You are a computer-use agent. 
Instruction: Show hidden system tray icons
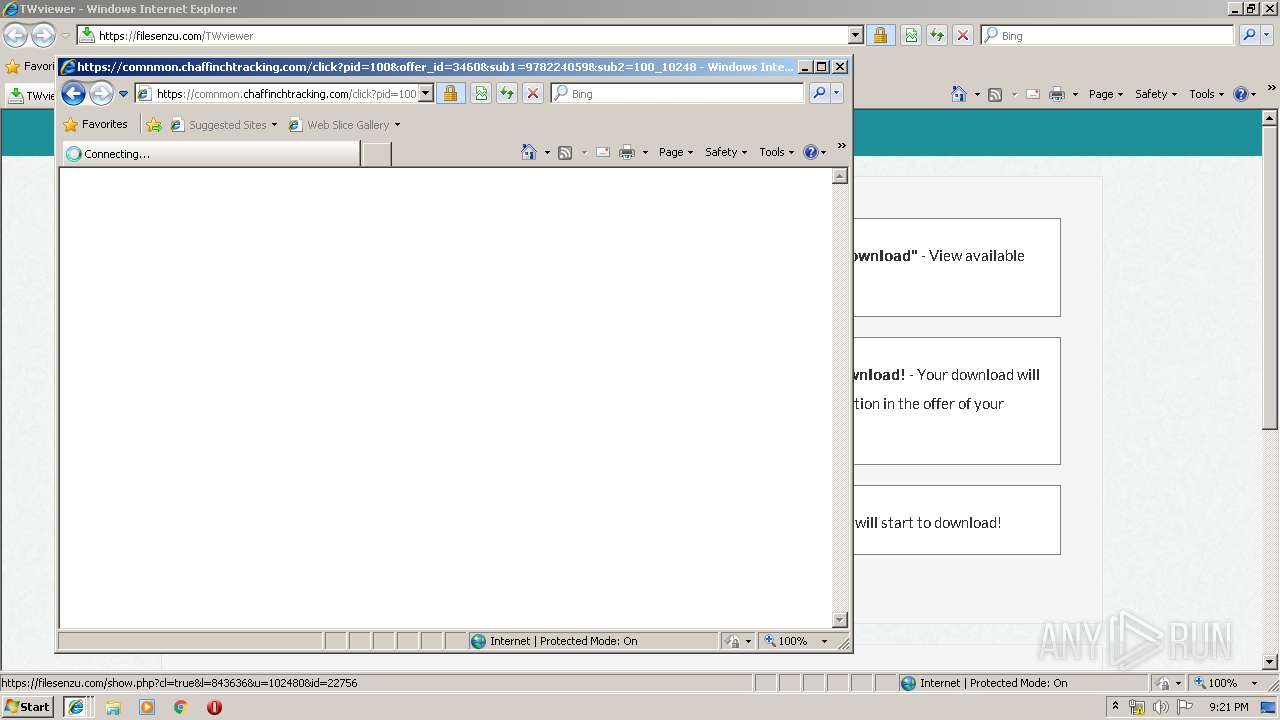(1116, 706)
